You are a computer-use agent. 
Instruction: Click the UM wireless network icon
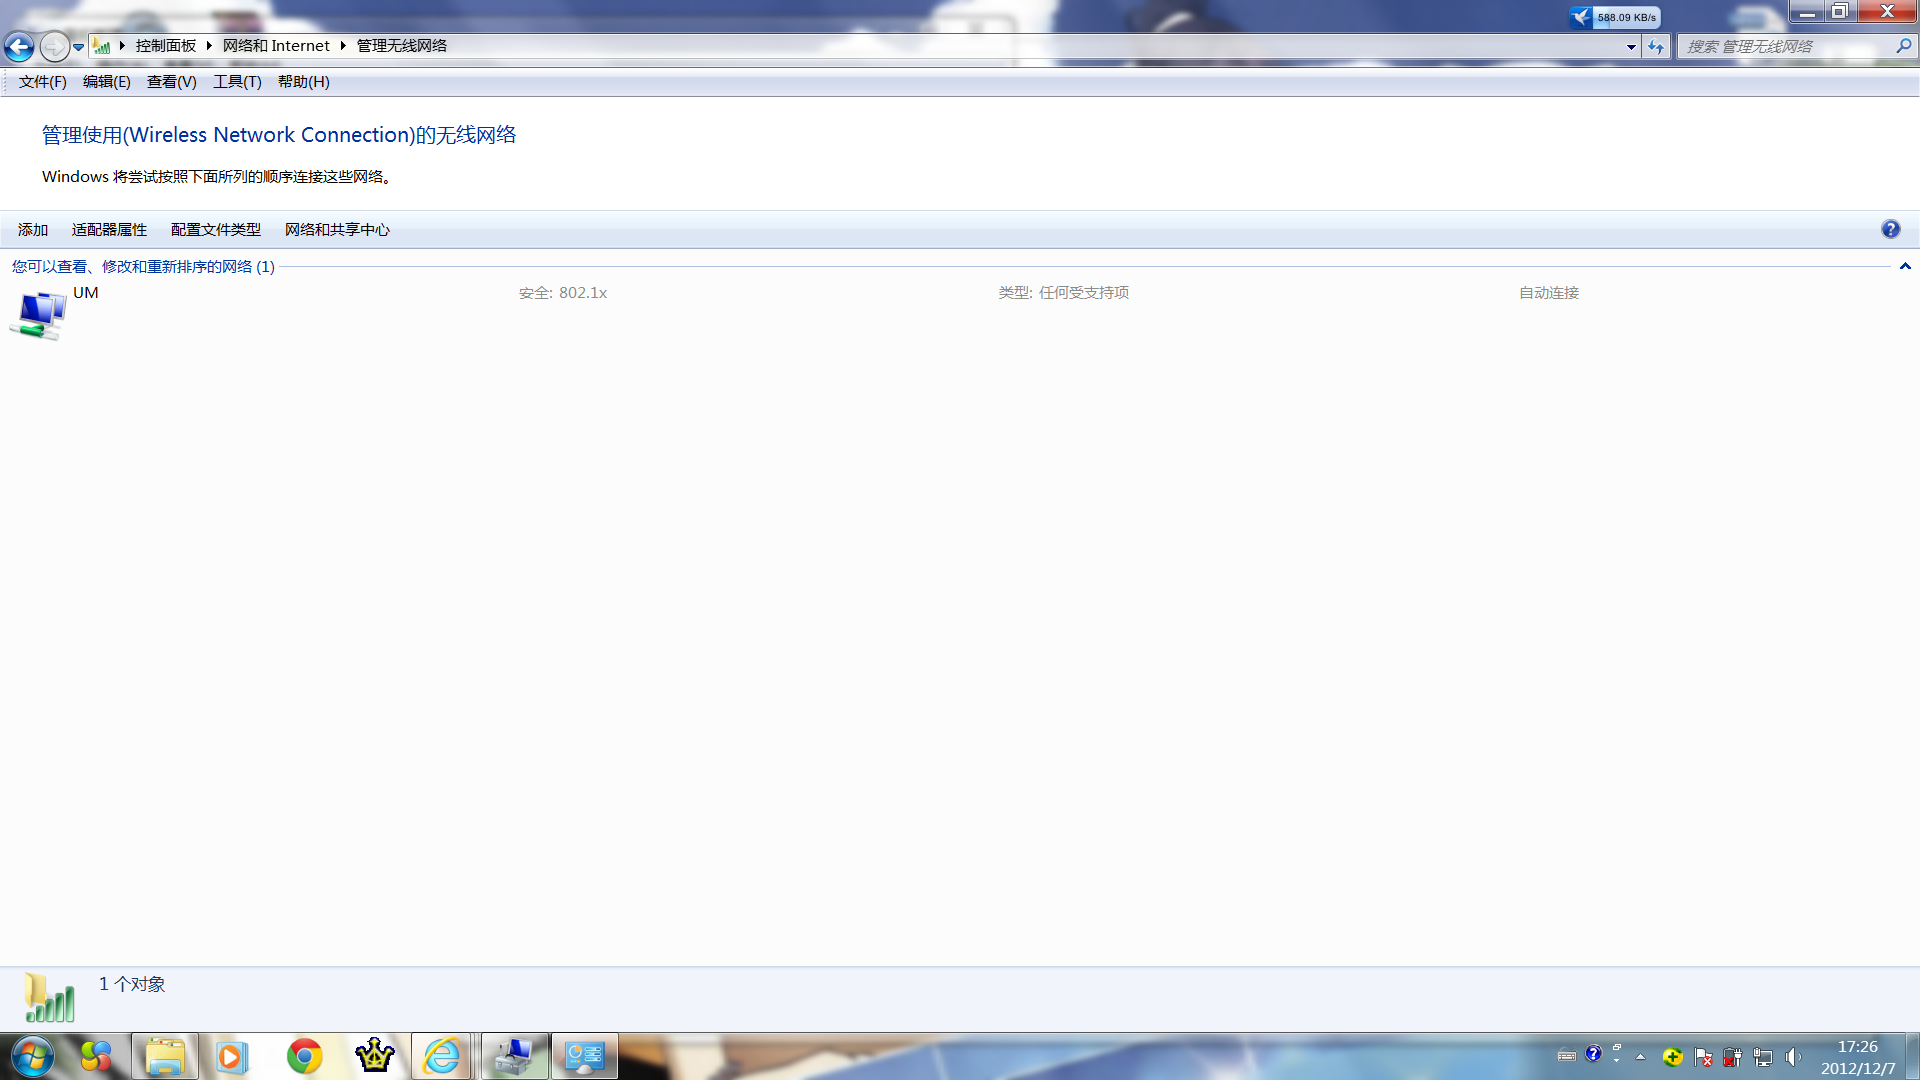click(38, 314)
